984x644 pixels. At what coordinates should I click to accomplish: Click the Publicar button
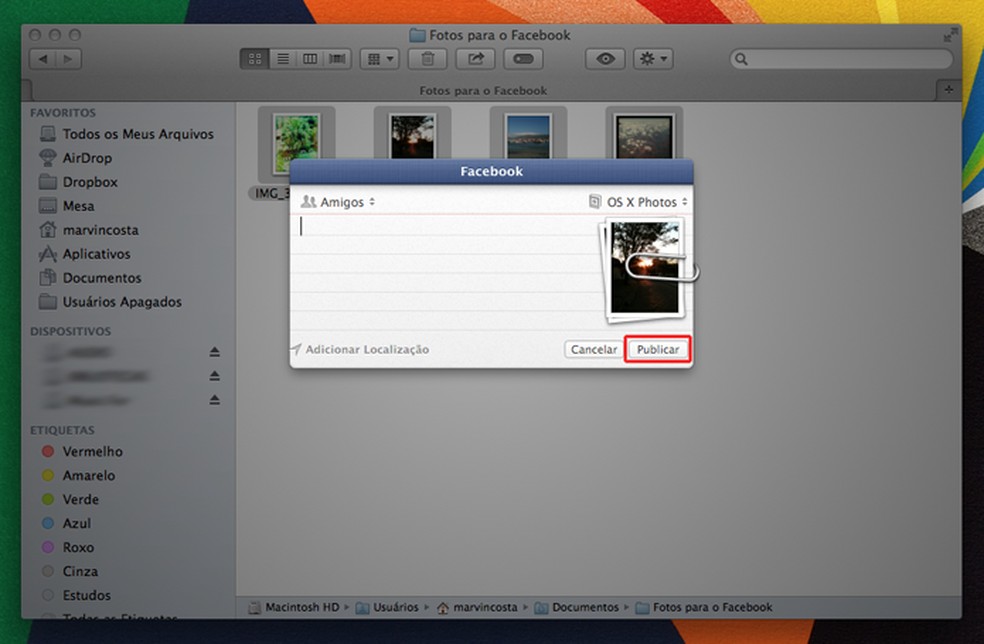(x=658, y=349)
